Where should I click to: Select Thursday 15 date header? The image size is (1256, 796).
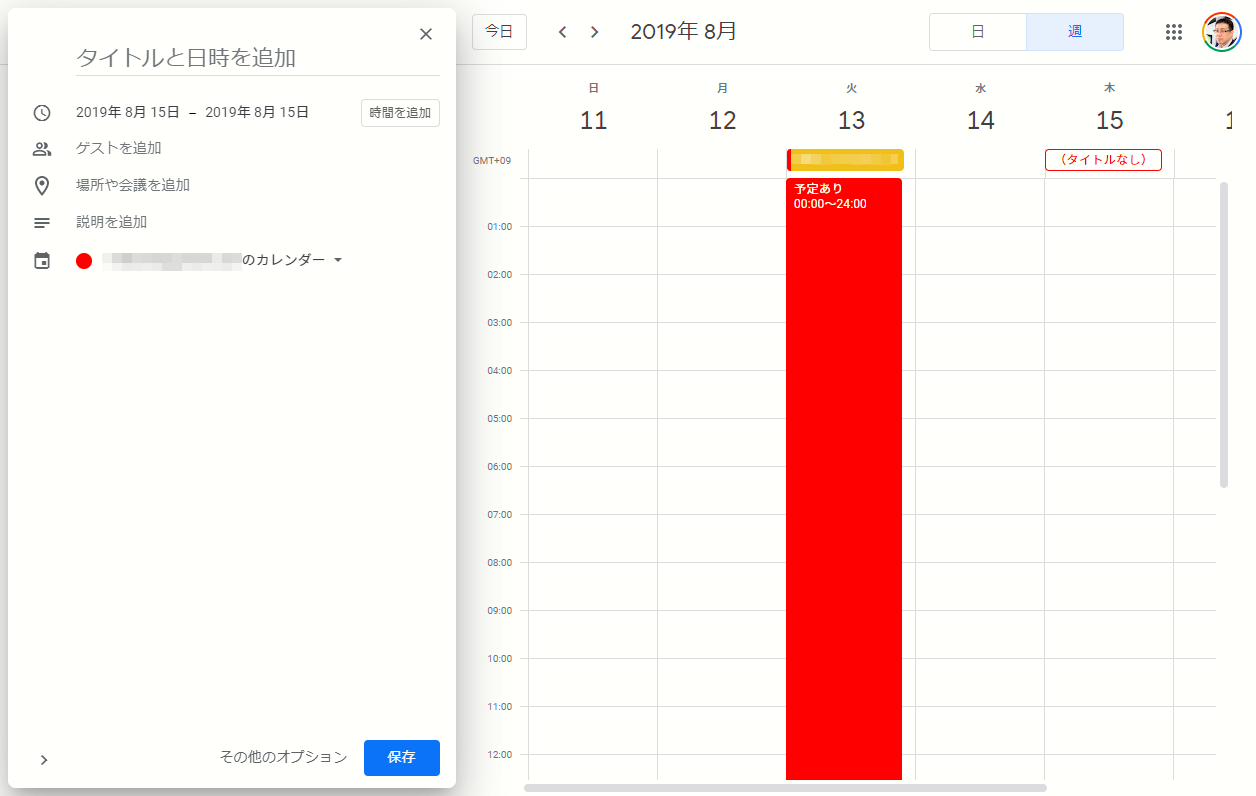[x=1110, y=120]
